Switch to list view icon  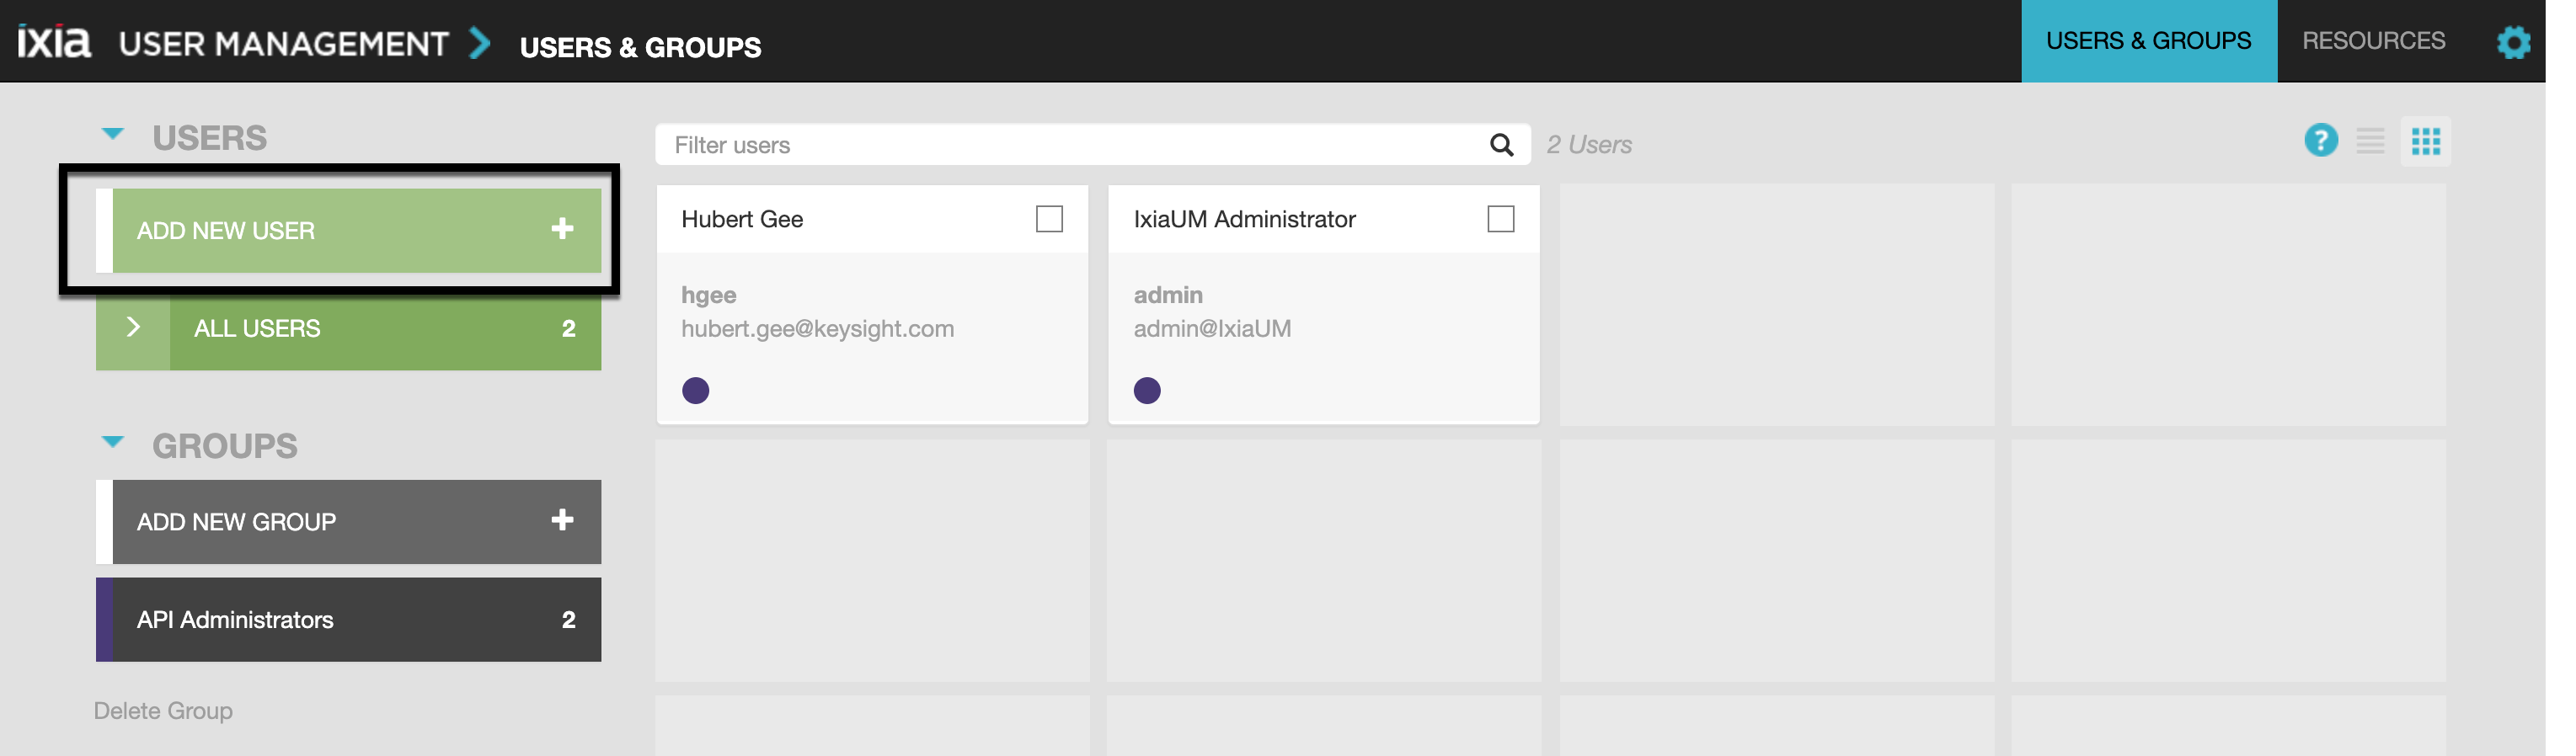(x=2369, y=141)
